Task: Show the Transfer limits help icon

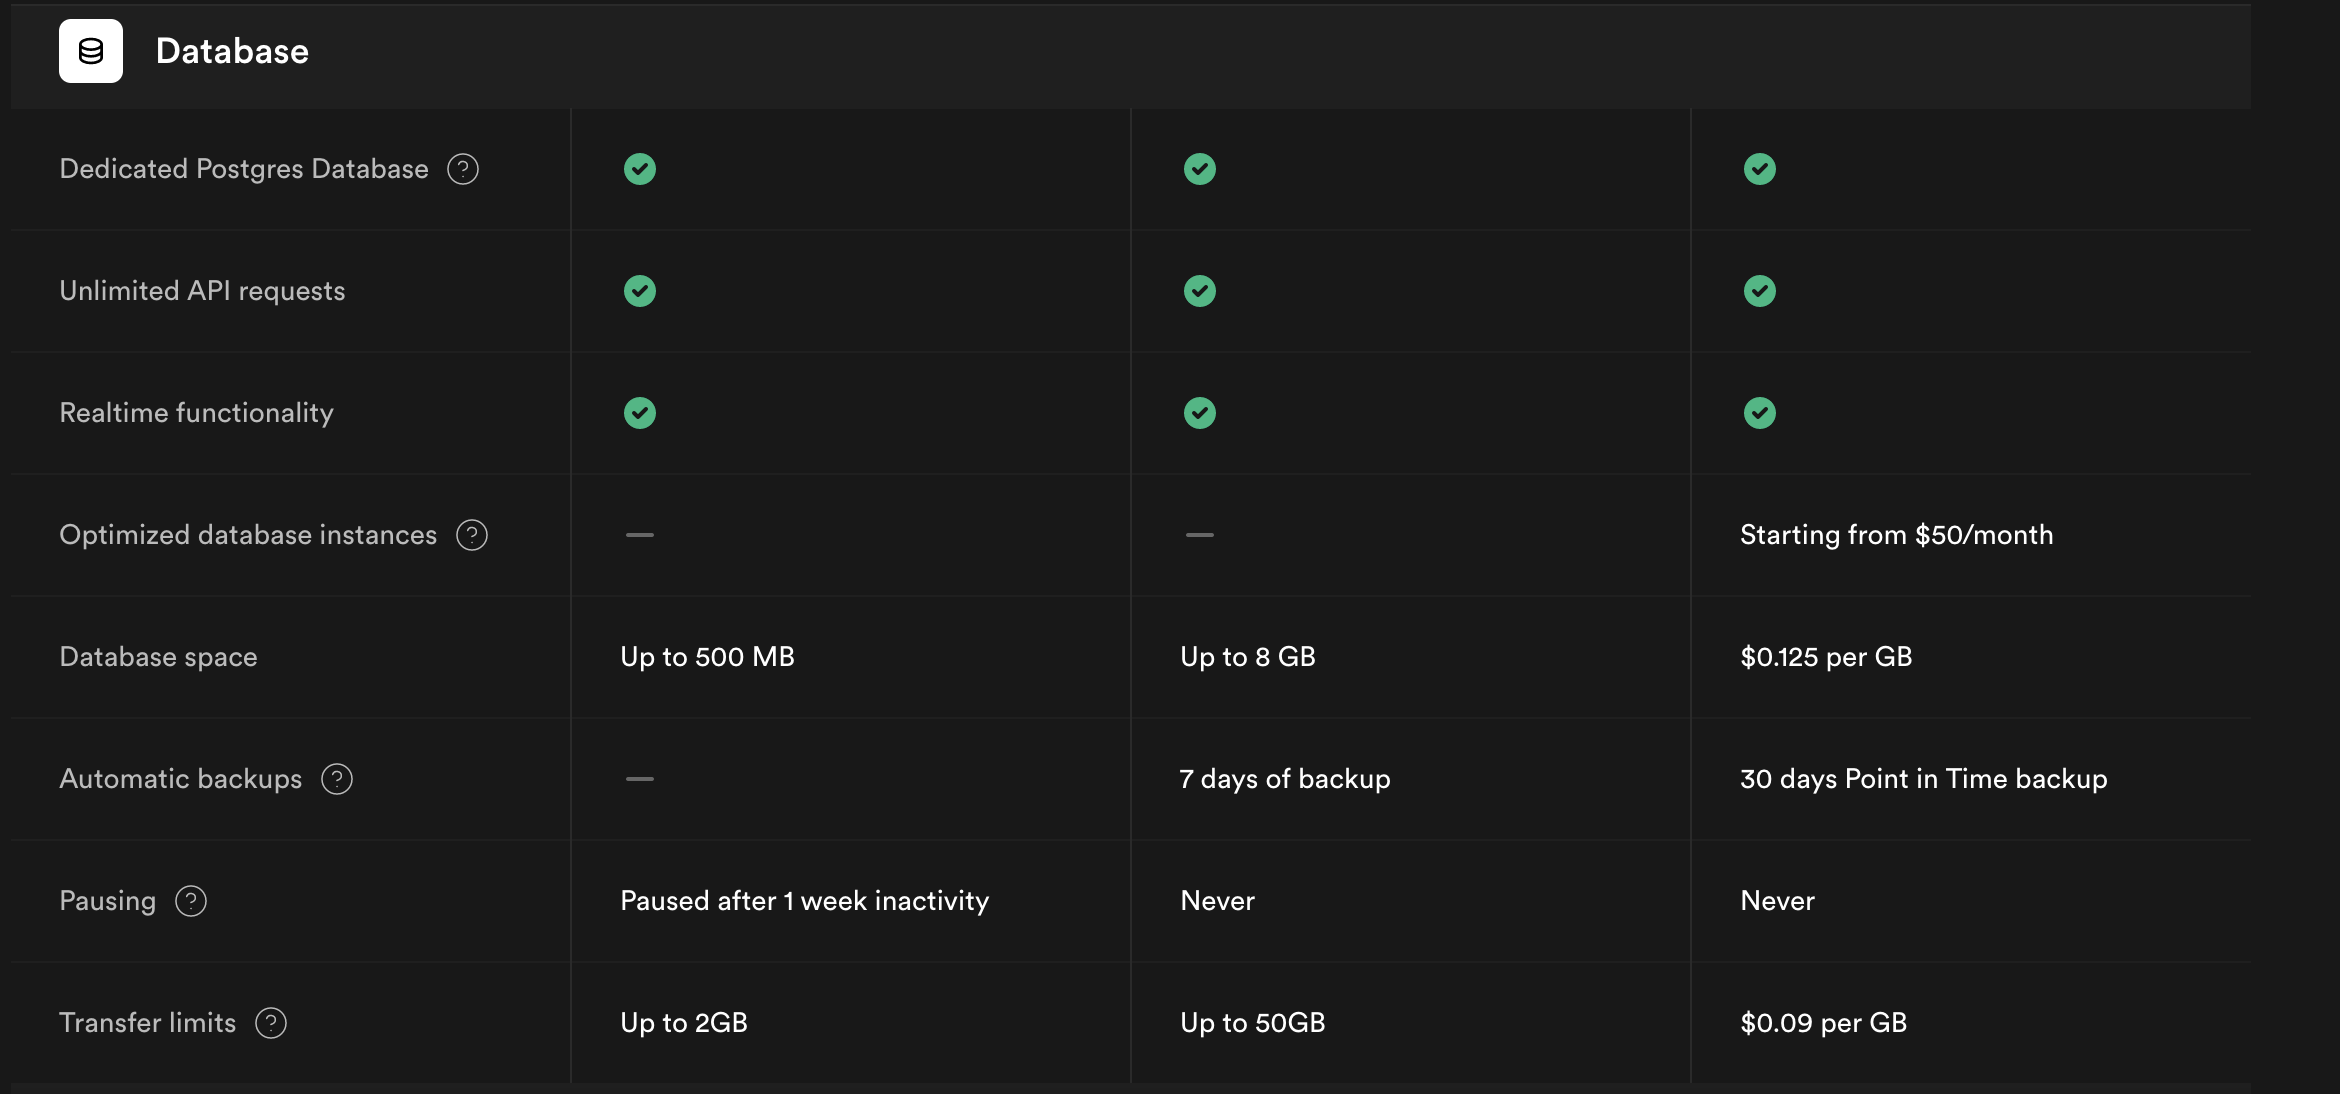Action: click(x=271, y=1023)
